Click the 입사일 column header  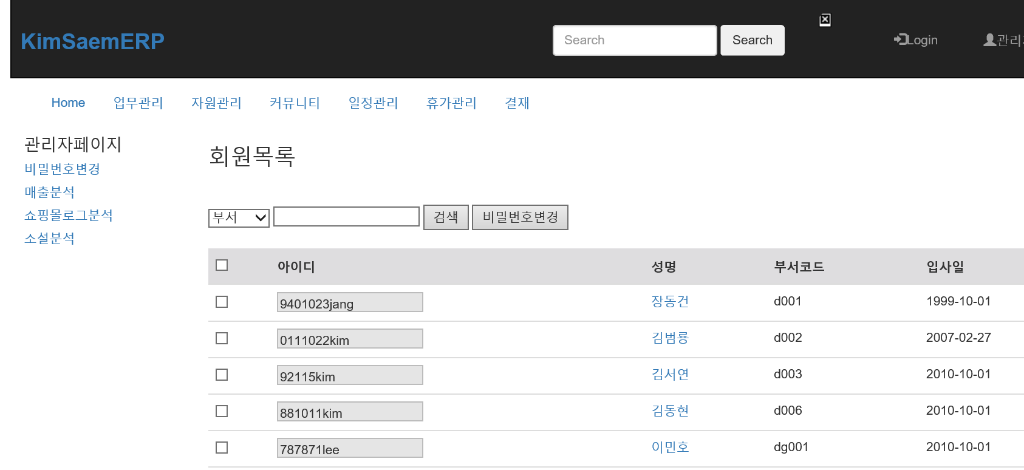[945, 266]
